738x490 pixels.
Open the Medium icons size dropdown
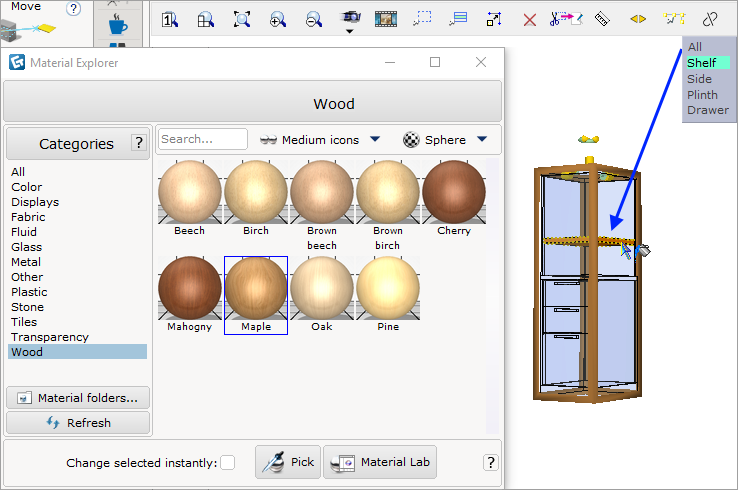pos(320,140)
